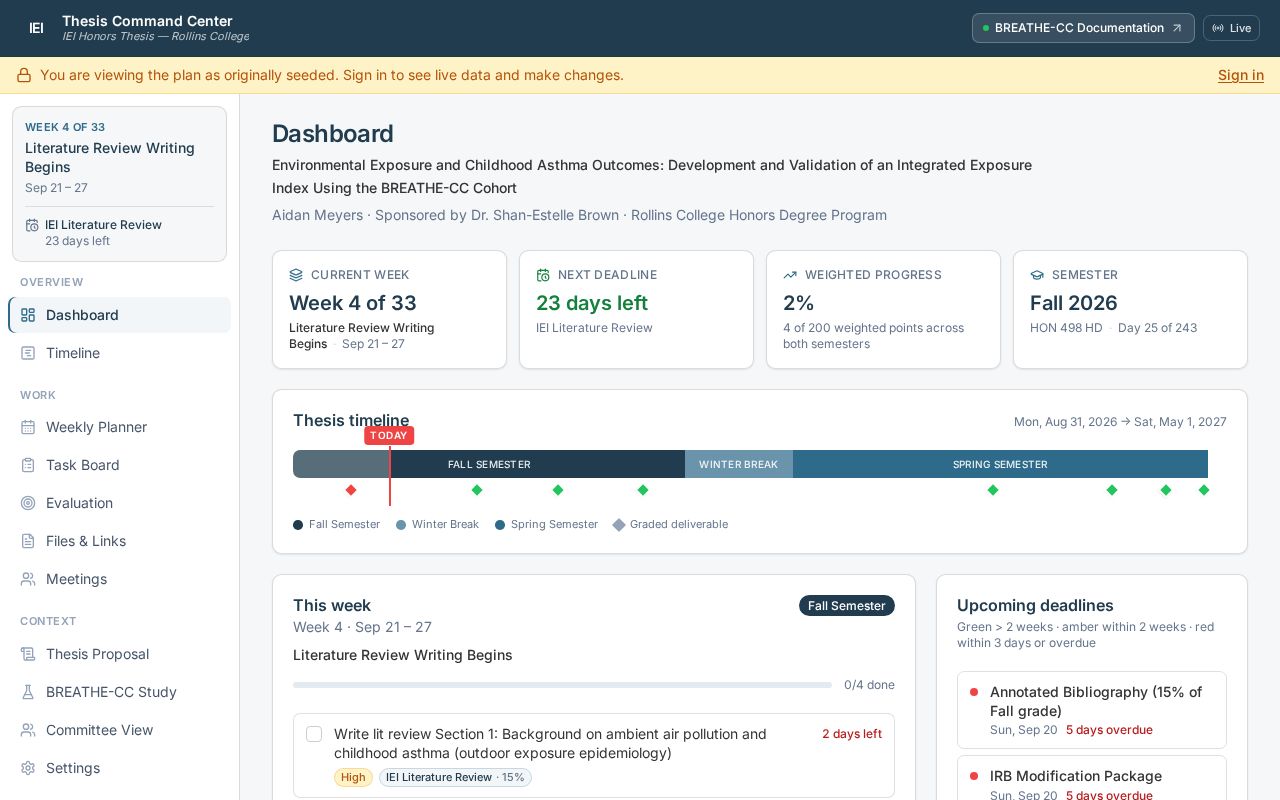Click the Settings gear icon

(28, 768)
